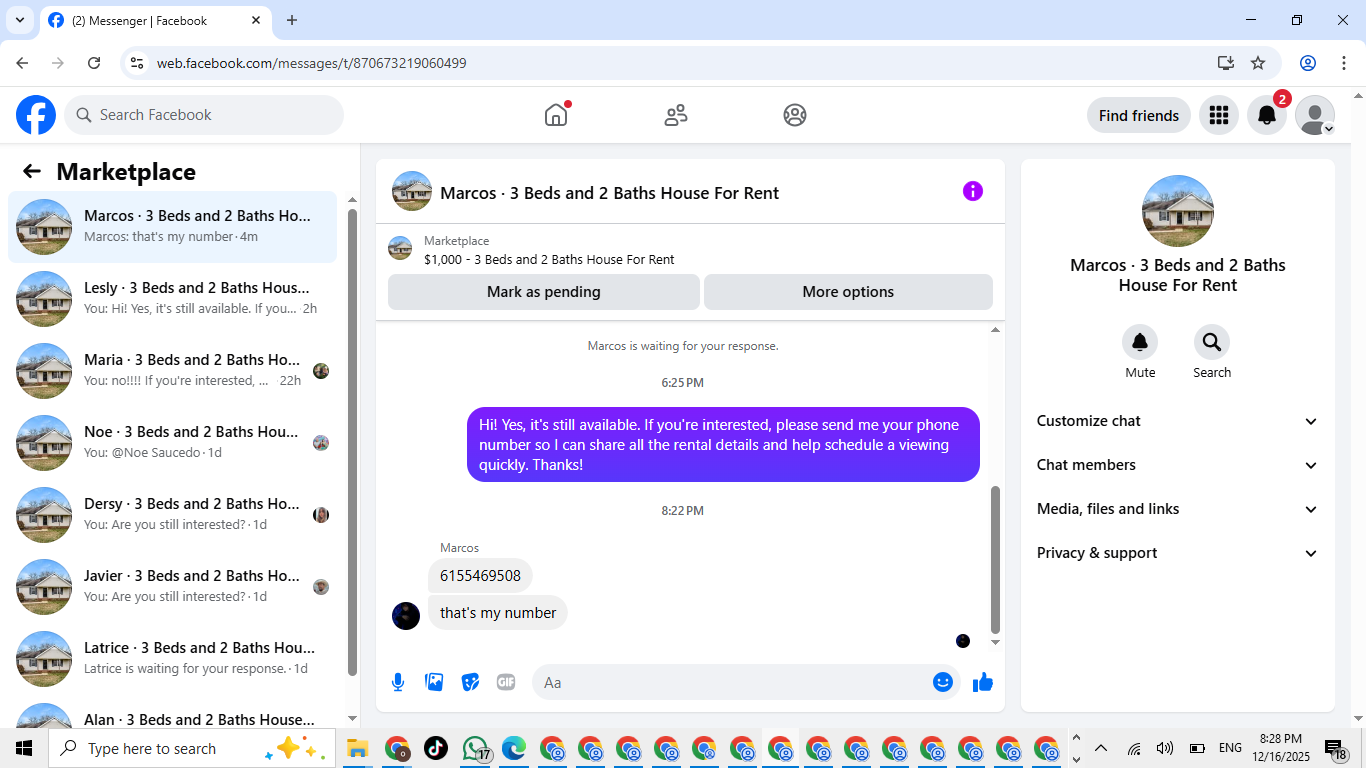This screenshot has width=1366, height=768.
Task: Open the Windows Start menu
Action: point(24,748)
